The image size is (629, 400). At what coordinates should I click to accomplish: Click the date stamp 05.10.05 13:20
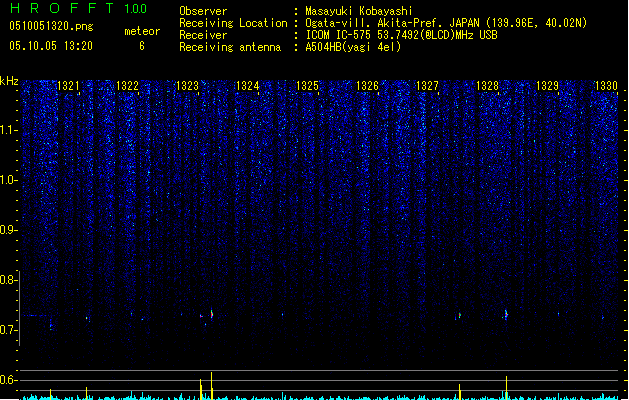coord(51,46)
